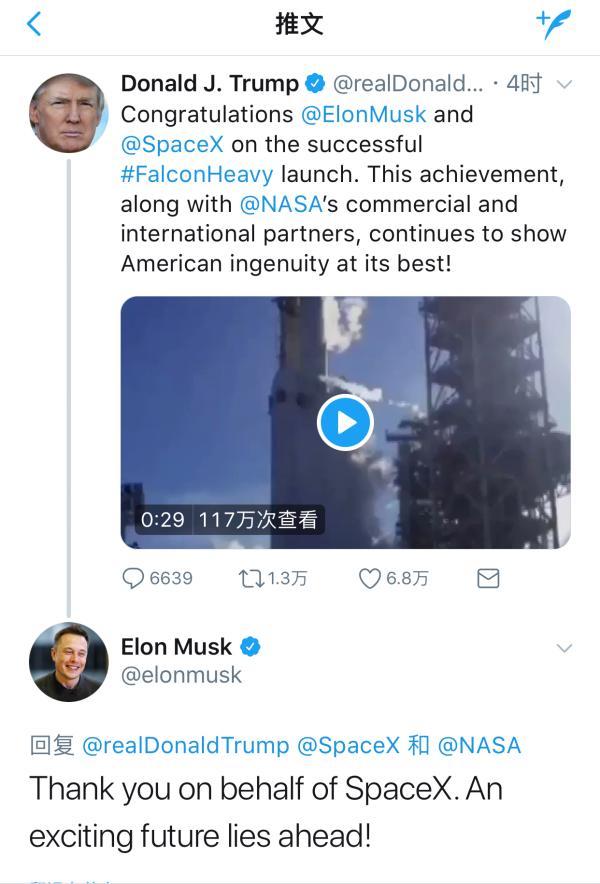Go back using the top-left arrow

[x=34, y=24]
